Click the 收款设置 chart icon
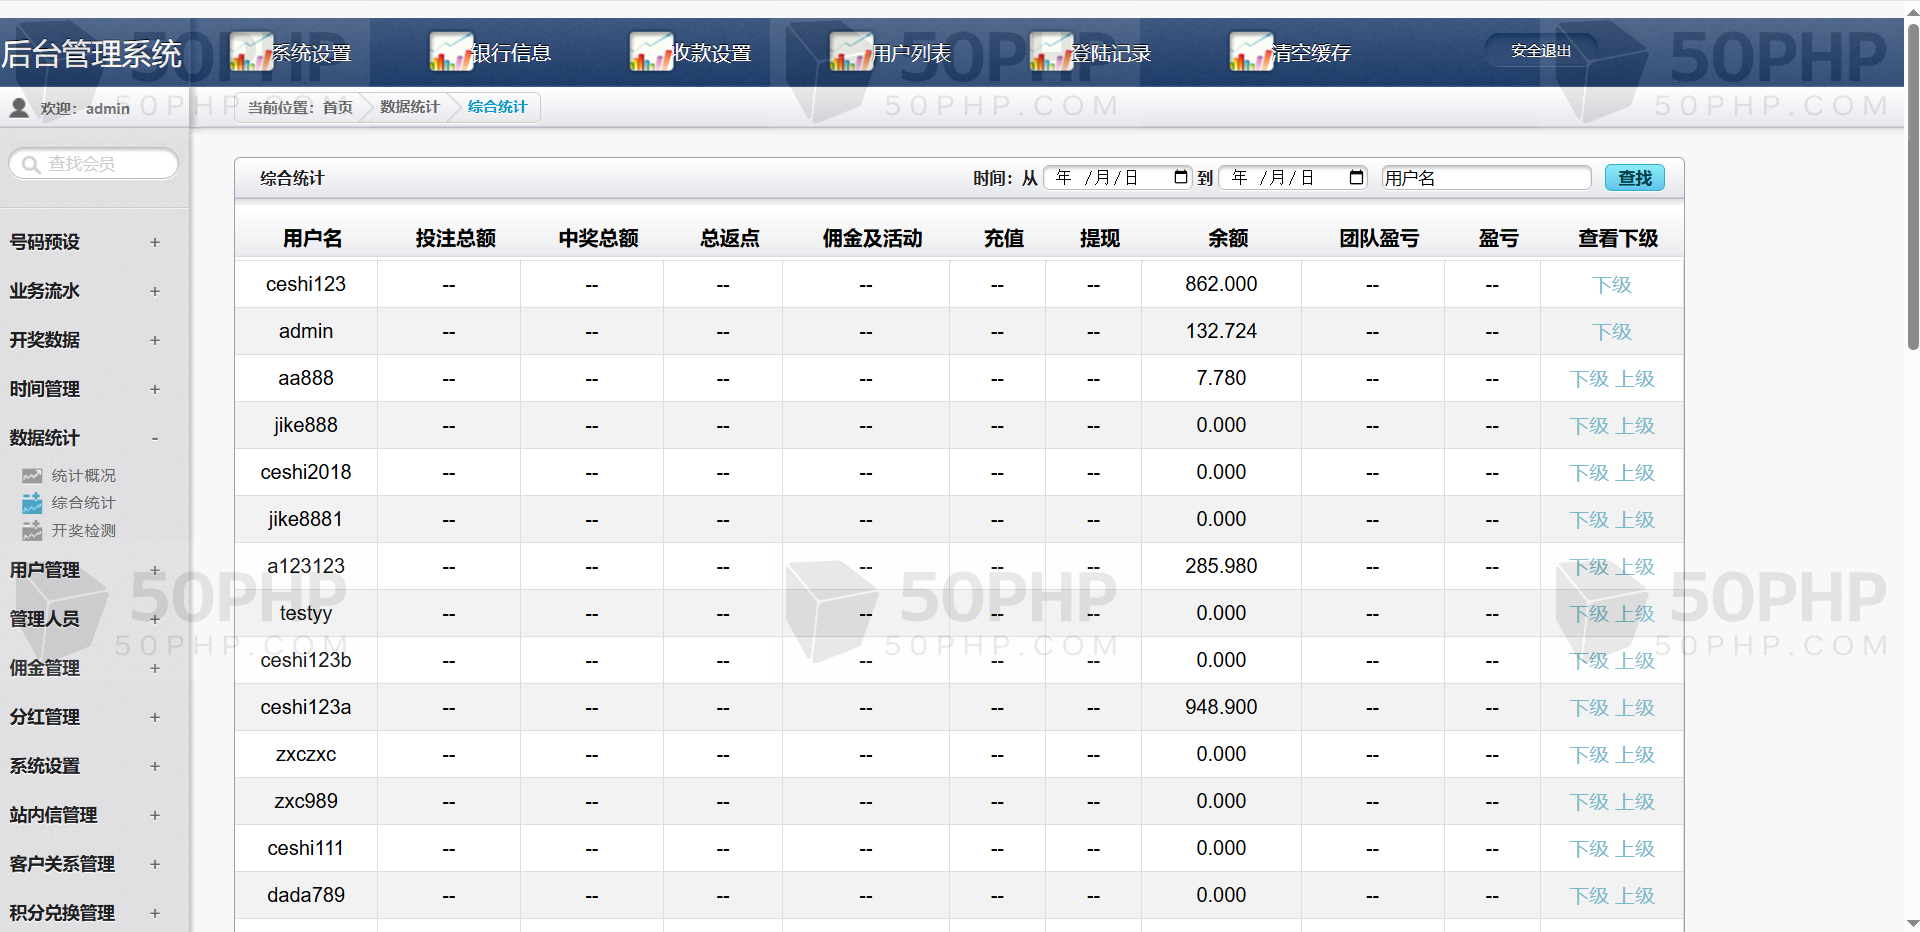 pyautogui.click(x=651, y=52)
